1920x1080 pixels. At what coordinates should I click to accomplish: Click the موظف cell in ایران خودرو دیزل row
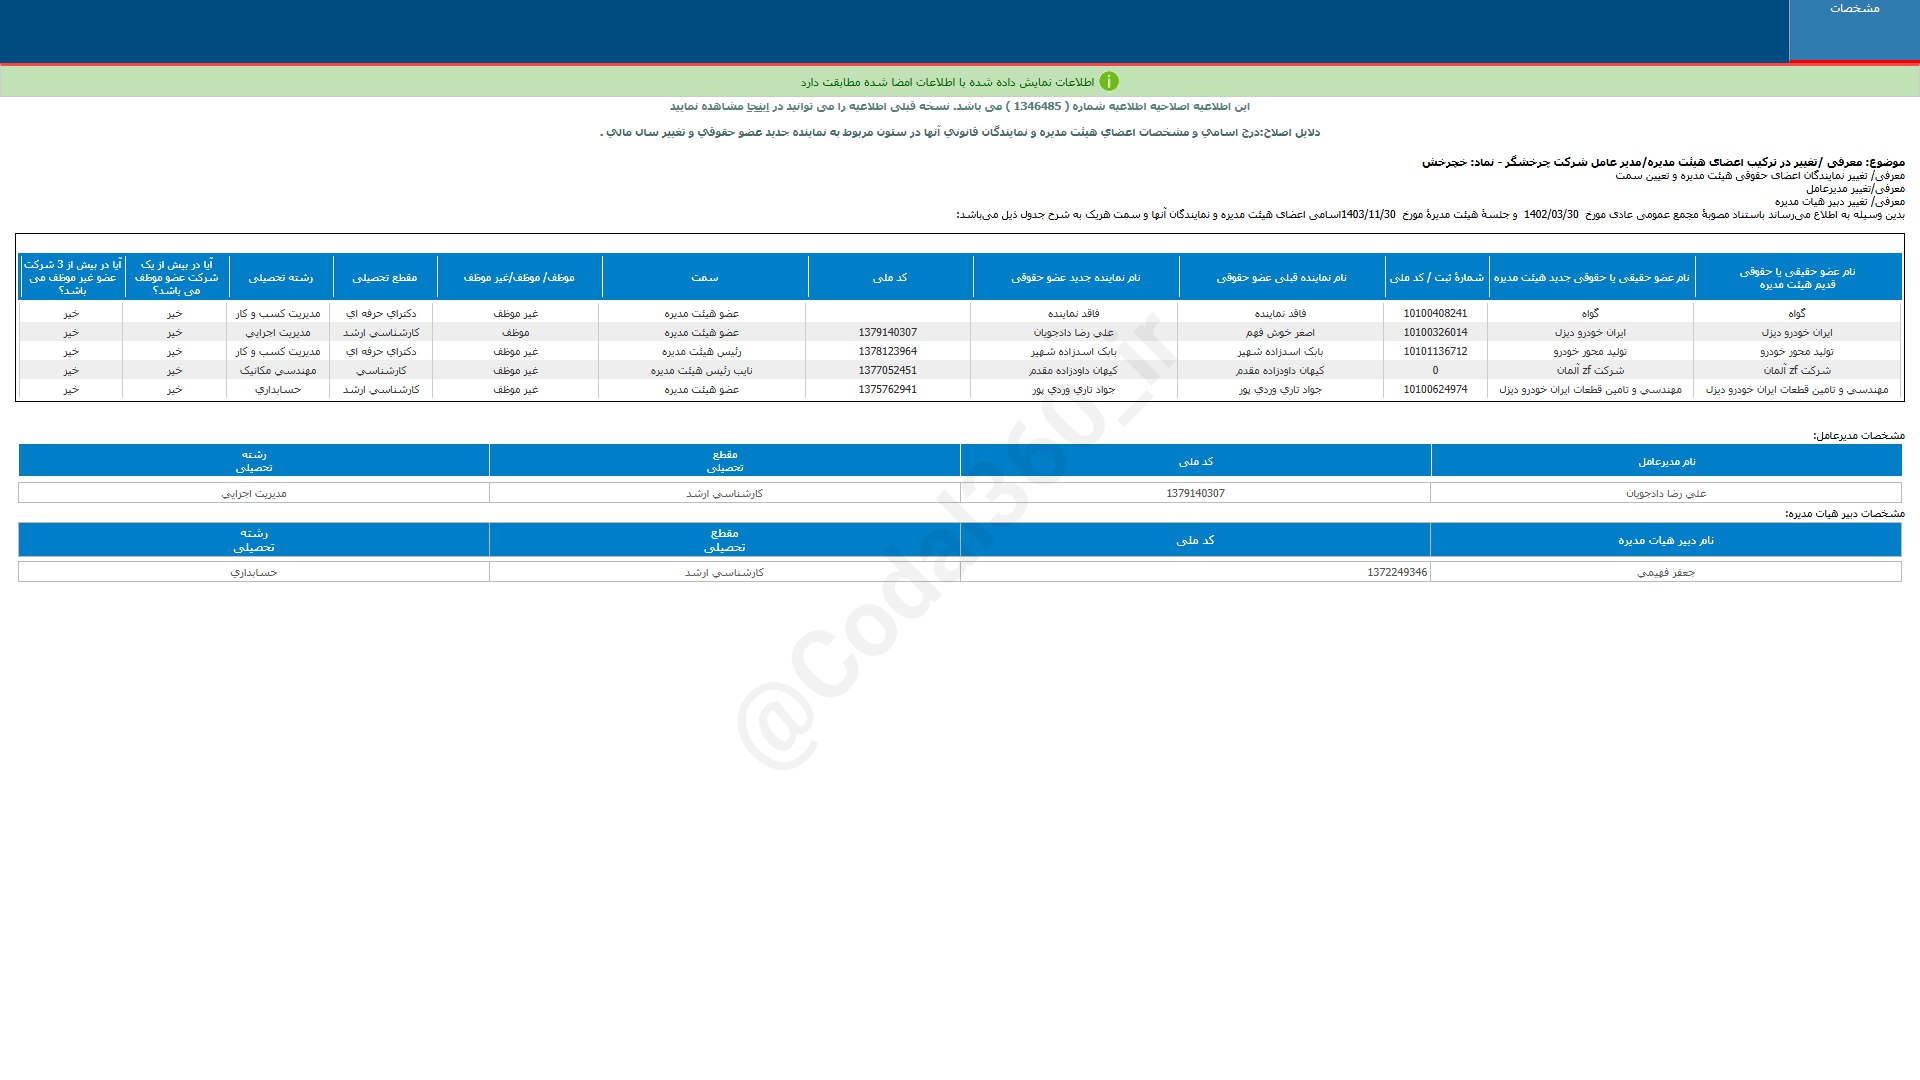click(x=515, y=333)
